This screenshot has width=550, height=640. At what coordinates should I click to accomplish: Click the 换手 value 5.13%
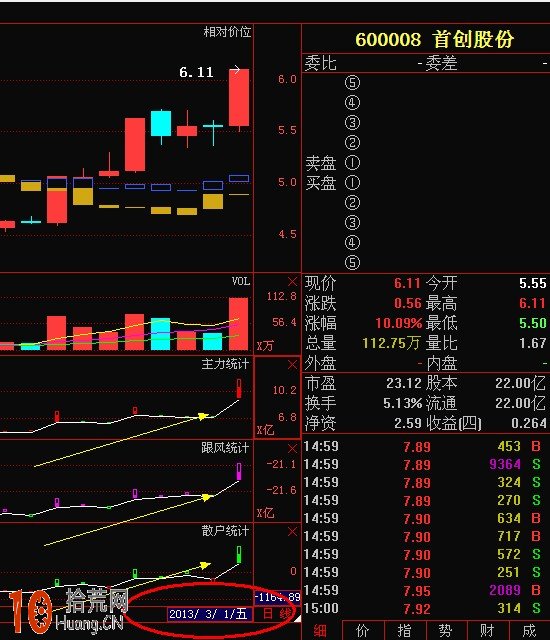pyautogui.click(x=402, y=403)
